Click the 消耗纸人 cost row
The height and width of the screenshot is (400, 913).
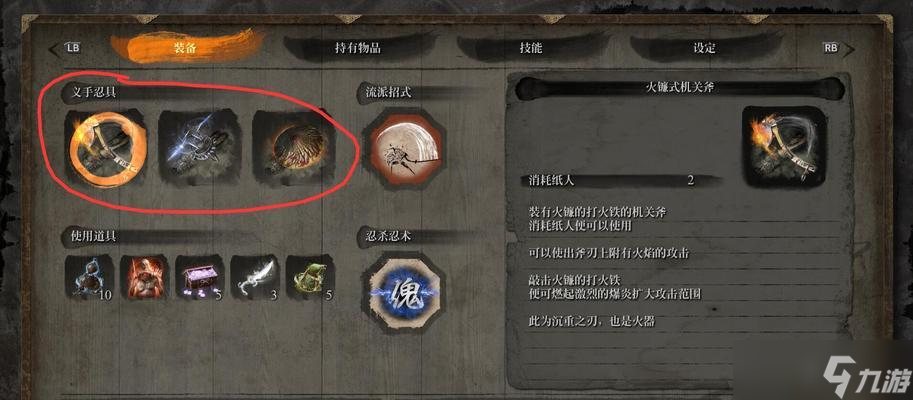coord(619,180)
